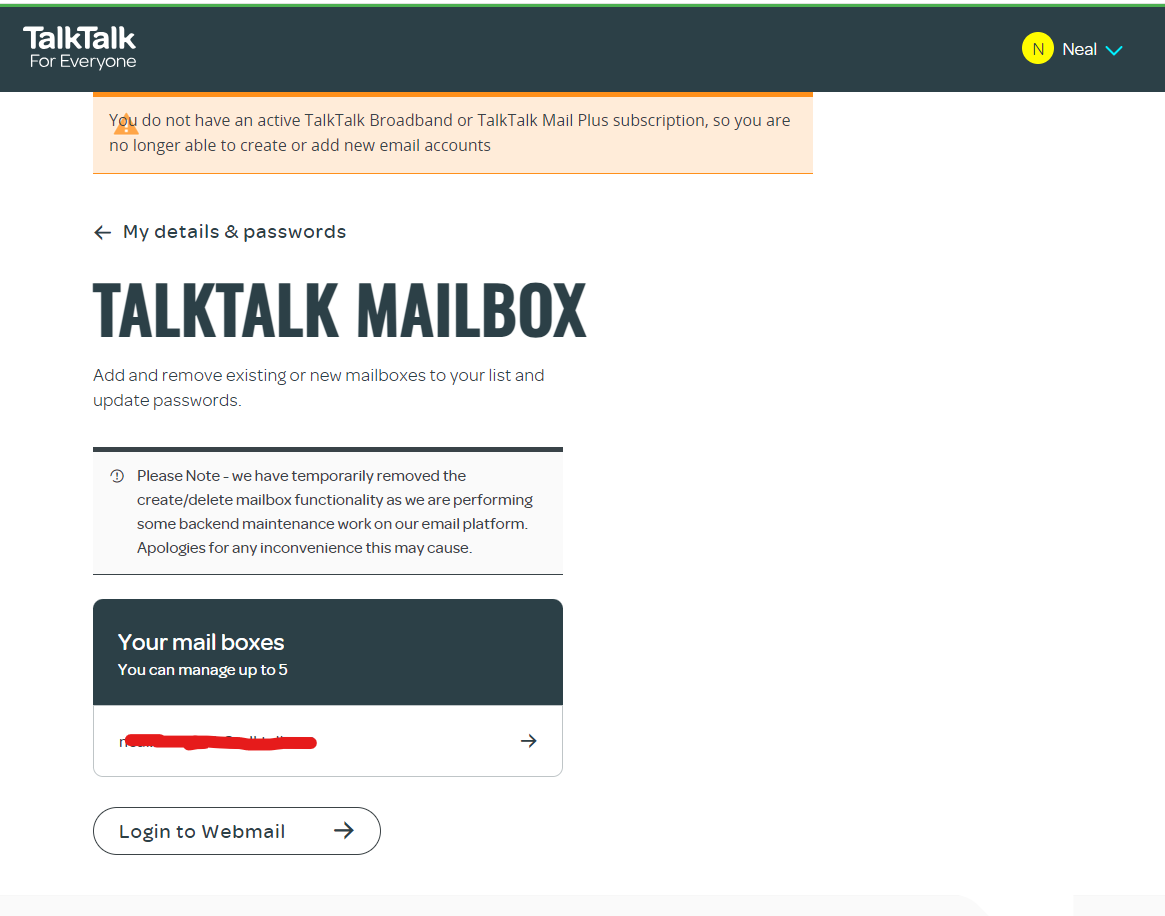Click the info circle icon in the notice
Image resolution: width=1165 pixels, height=916 pixels.
(x=117, y=475)
